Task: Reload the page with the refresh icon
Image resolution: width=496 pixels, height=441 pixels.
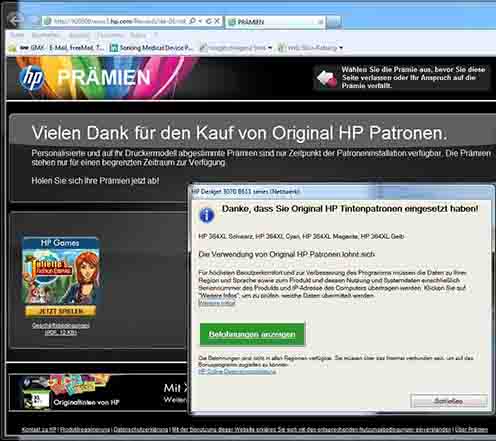Action: point(209,21)
